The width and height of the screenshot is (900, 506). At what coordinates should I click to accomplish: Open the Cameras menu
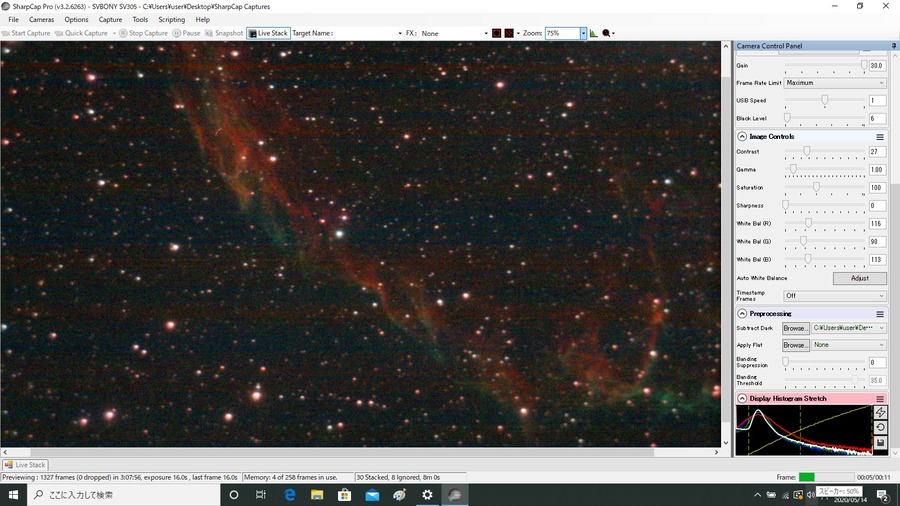[41, 20]
